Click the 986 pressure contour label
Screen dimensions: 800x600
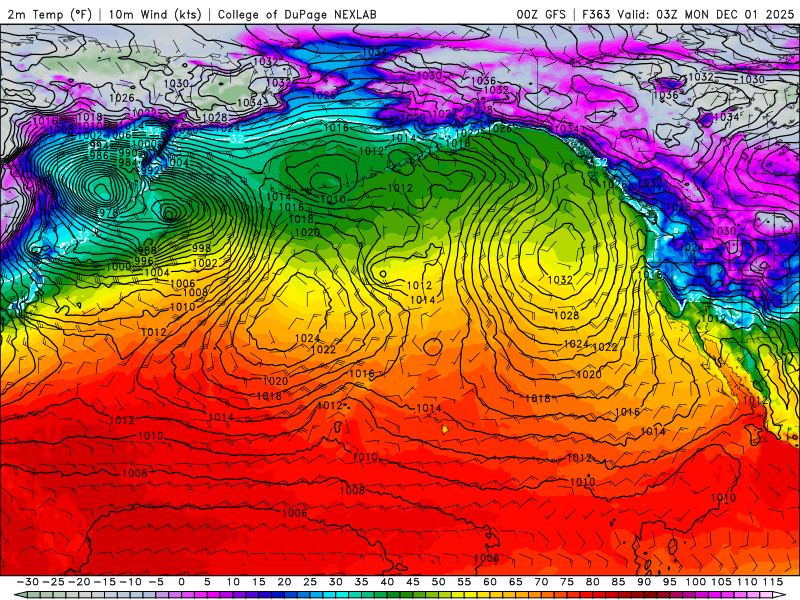[99, 155]
